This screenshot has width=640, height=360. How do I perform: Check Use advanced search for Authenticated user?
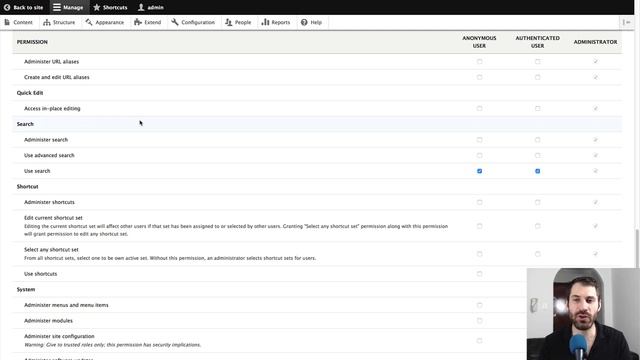[538, 156]
